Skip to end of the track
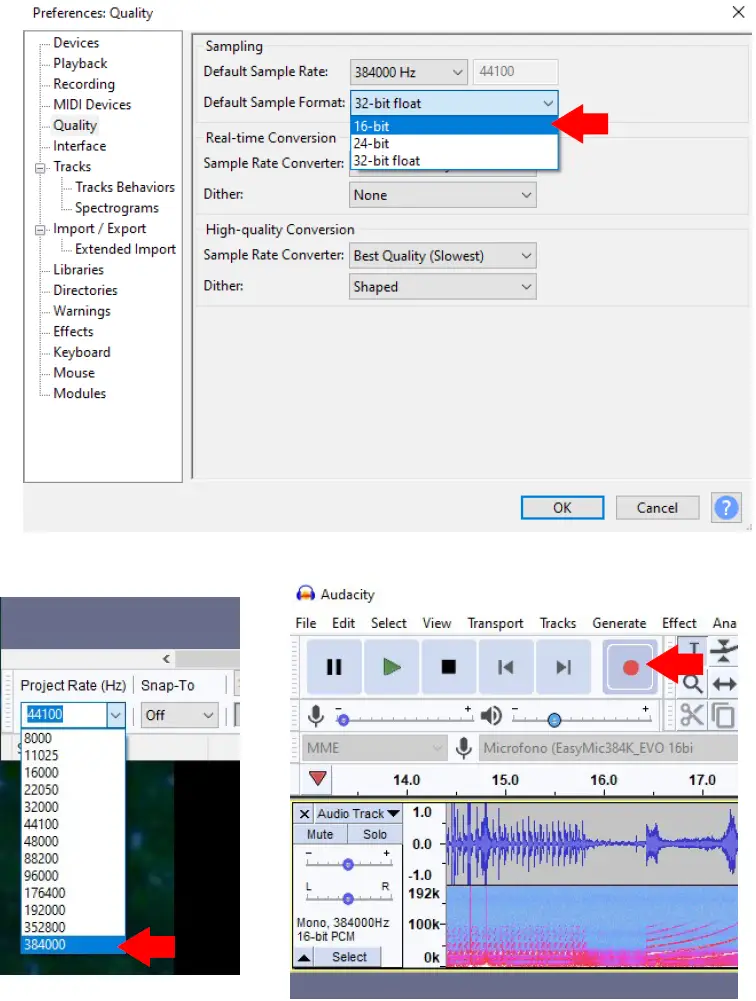This screenshot has width=756, height=1001. point(563,667)
